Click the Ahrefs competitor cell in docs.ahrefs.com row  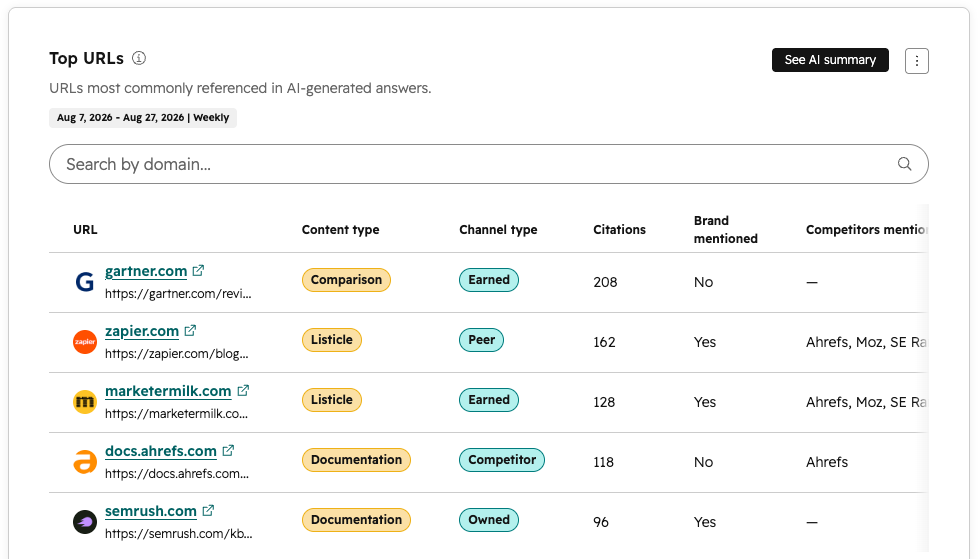point(827,462)
